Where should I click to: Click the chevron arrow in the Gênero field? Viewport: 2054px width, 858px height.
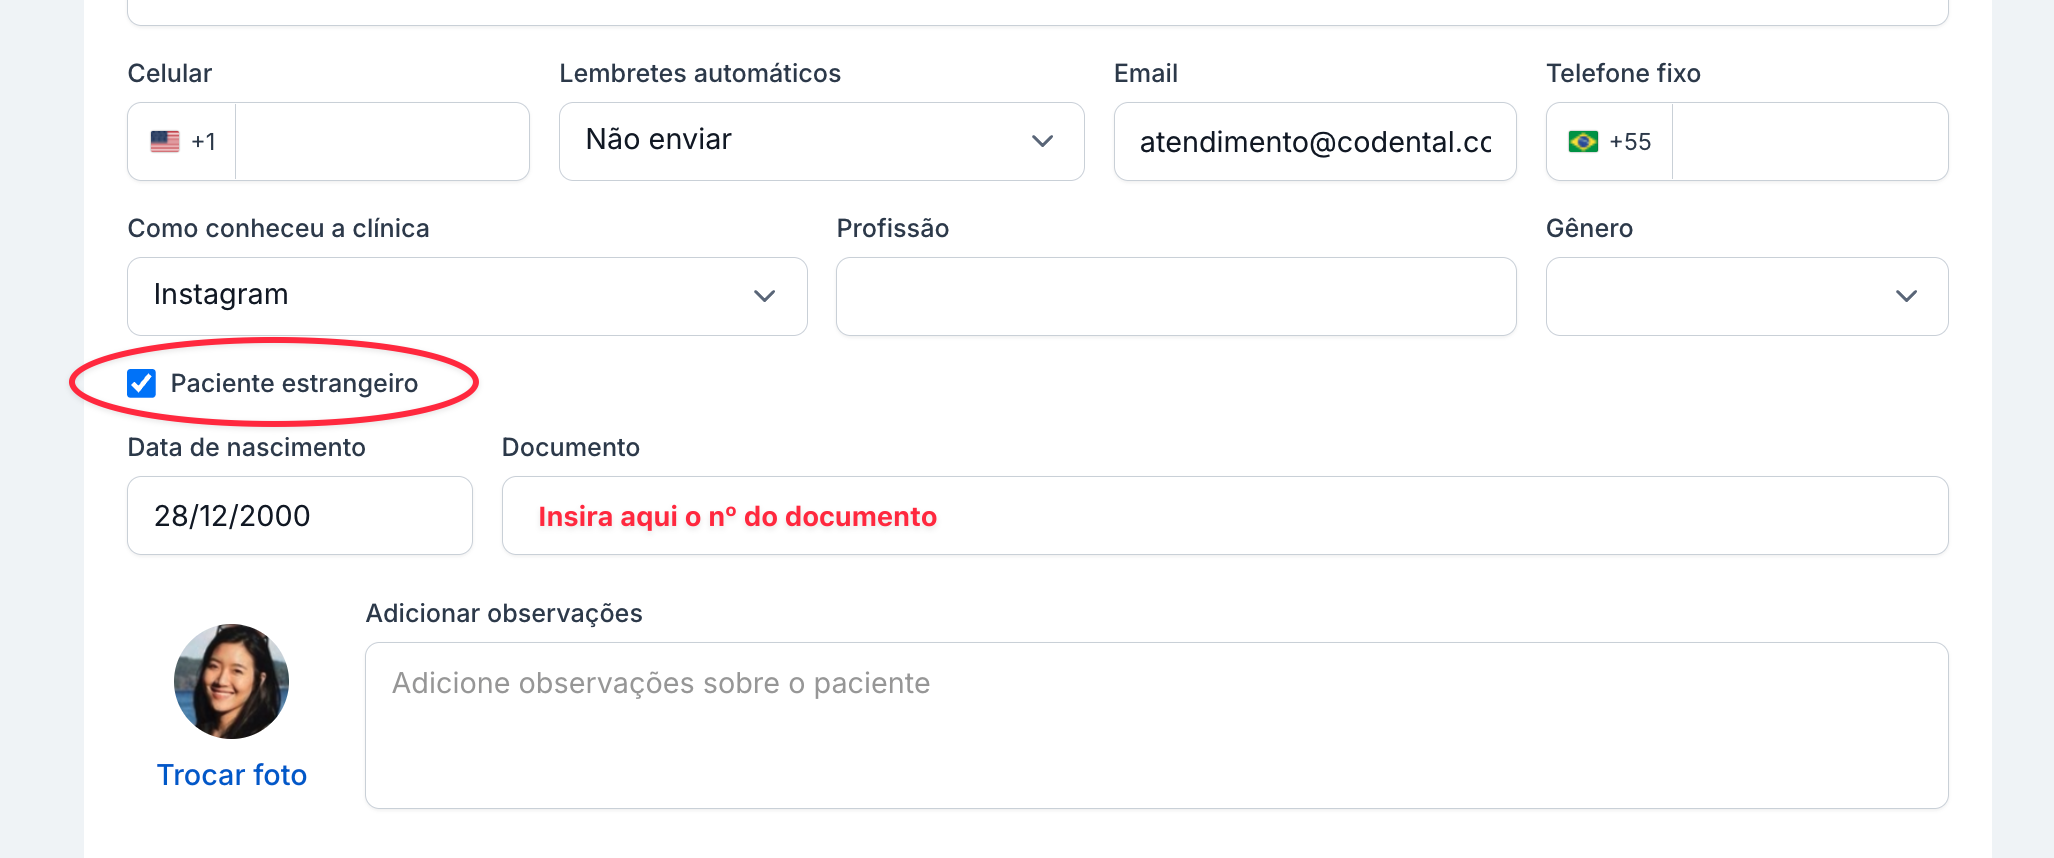click(x=1906, y=296)
